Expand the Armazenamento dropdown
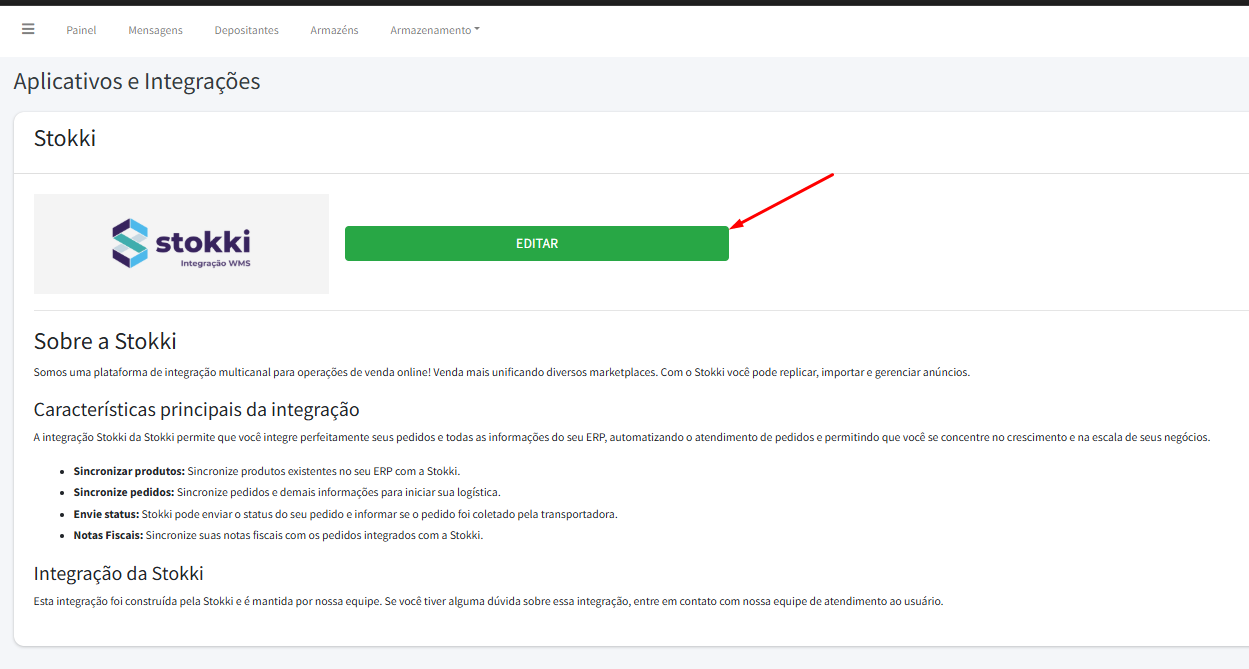The image size is (1249, 669). [434, 30]
